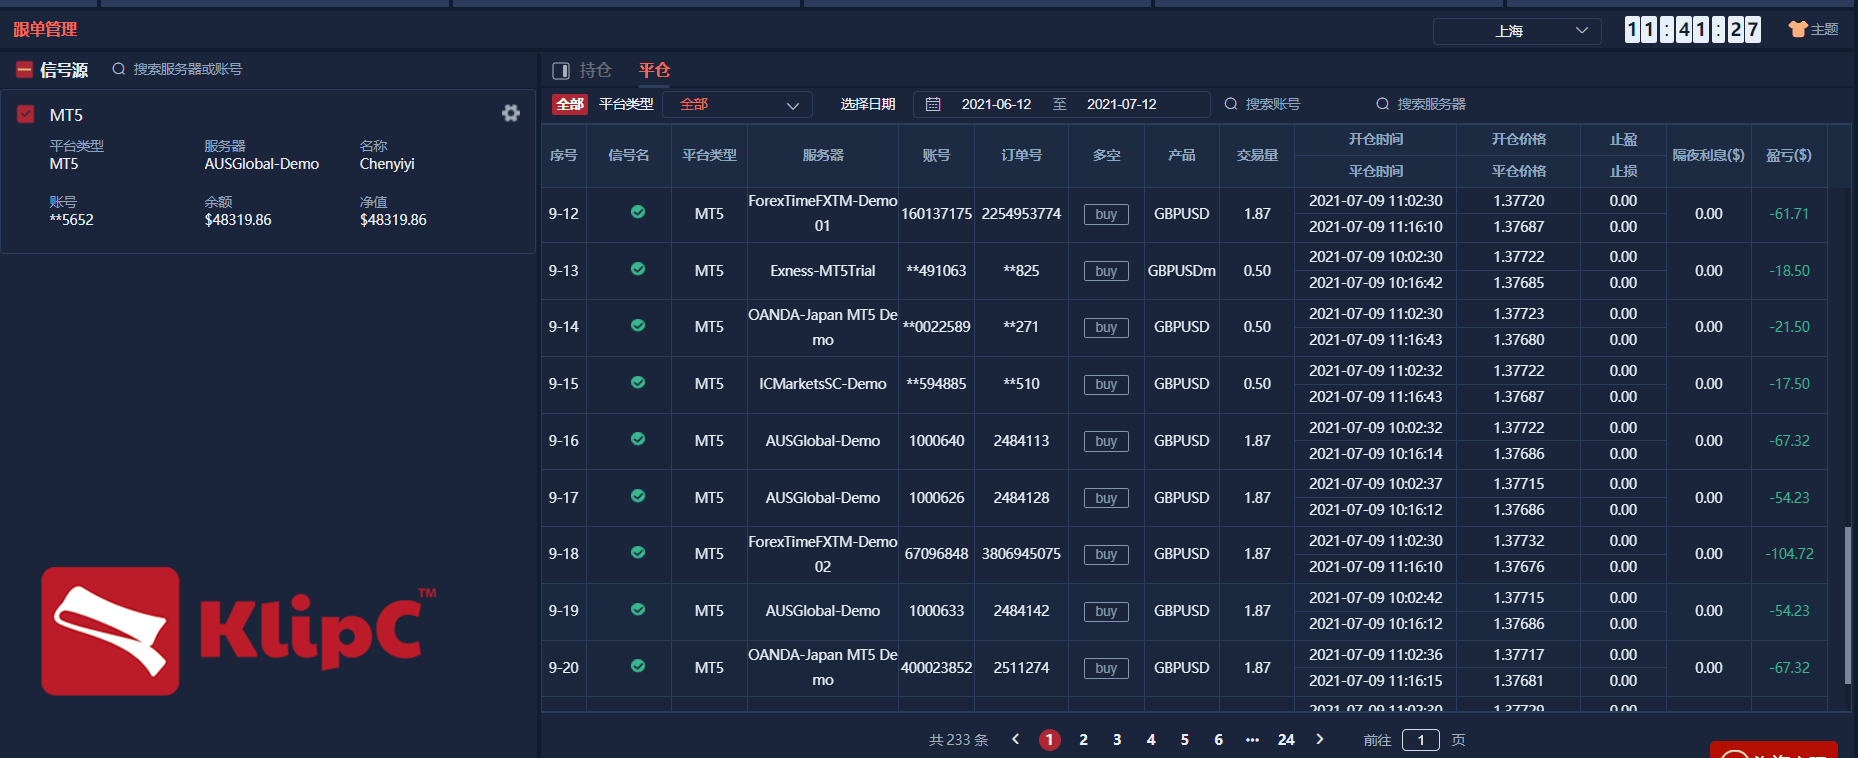Image resolution: width=1858 pixels, height=758 pixels.
Task: Click the 隔夜利息($) column header
Action: click(1708, 155)
